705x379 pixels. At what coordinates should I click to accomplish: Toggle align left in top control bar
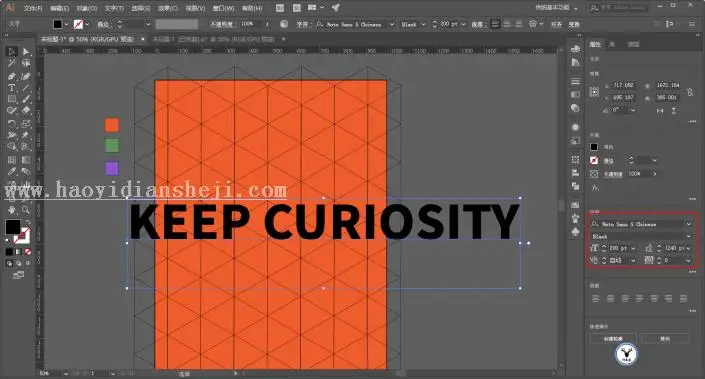coord(495,24)
